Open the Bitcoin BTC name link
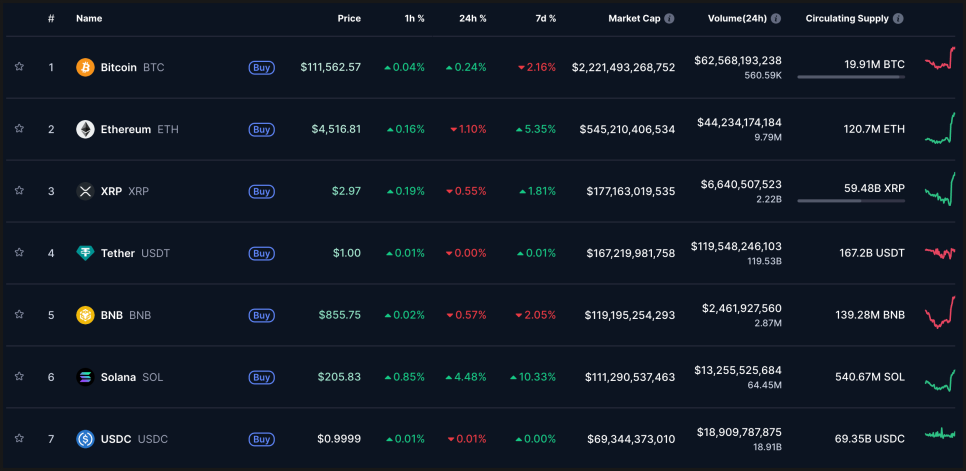 coord(132,67)
